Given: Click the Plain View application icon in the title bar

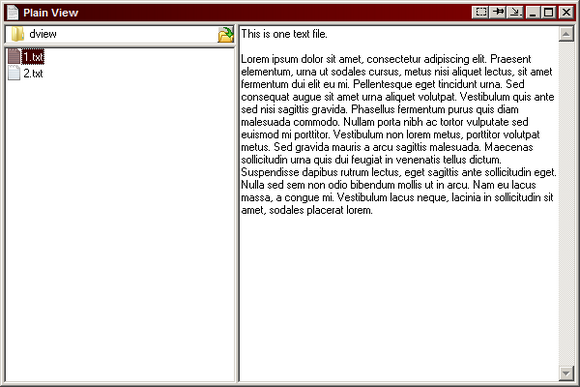Looking at the screenshot, I should click(13, 13).
